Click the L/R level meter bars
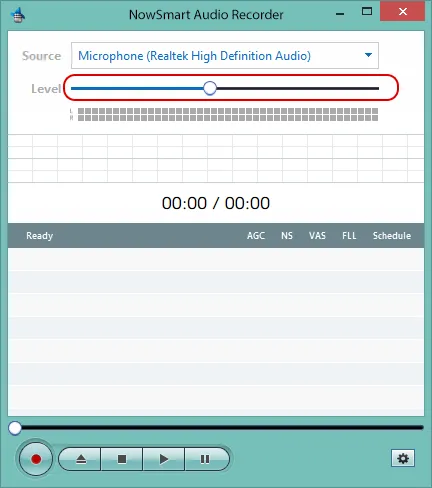Viewport: 432px width, 488px height. point(228,114)
